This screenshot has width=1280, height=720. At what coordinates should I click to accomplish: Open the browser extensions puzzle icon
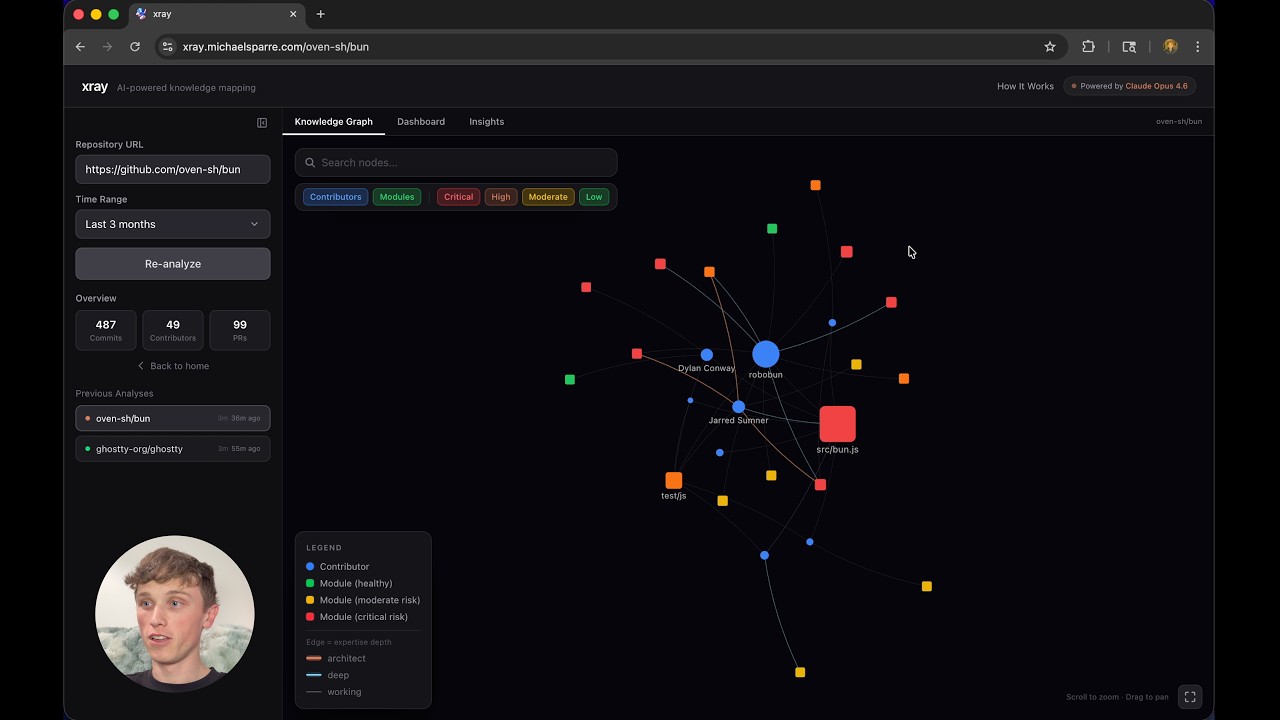click(x=1088, y=46)
